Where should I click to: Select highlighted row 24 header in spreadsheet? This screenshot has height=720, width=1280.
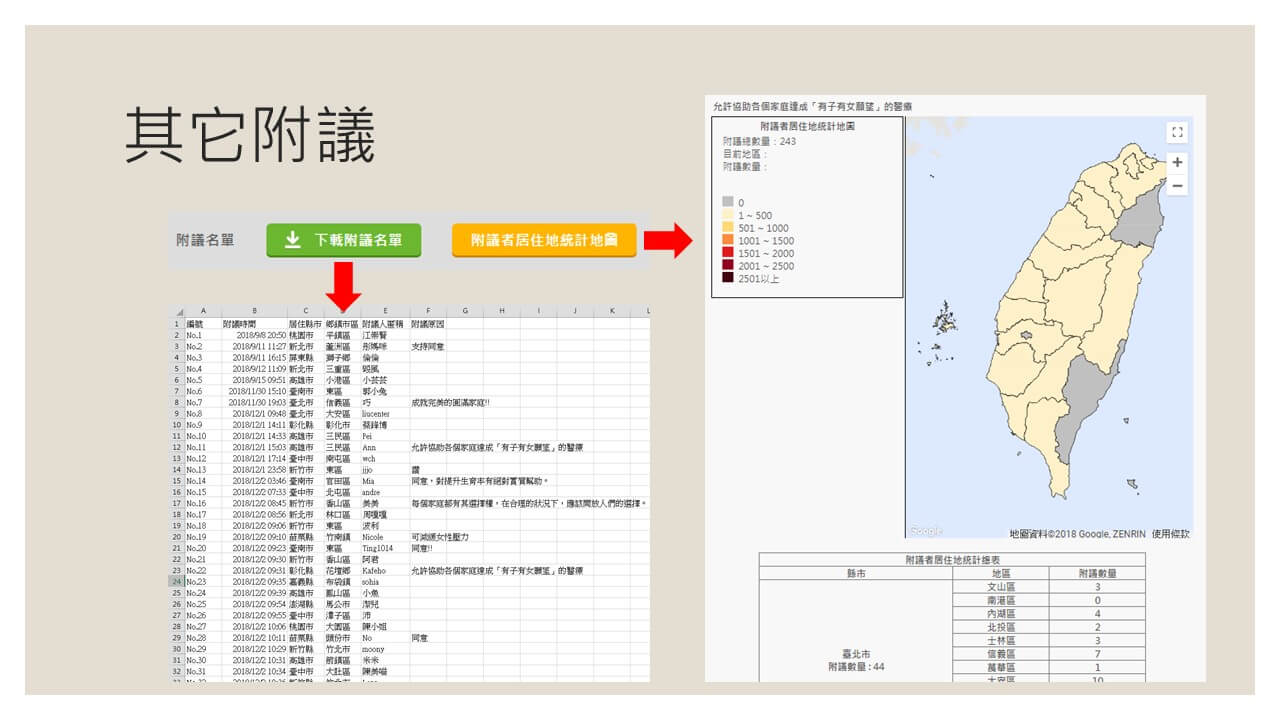[x=175, y=581]
